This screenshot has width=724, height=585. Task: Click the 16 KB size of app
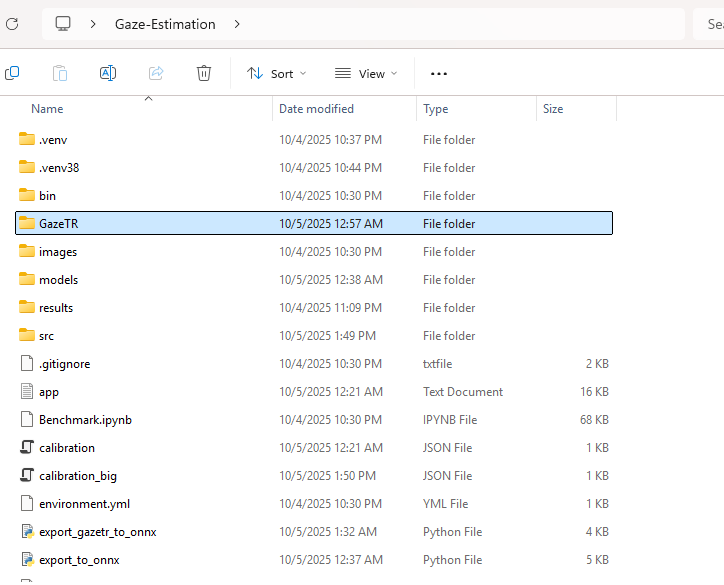point(594,392)
